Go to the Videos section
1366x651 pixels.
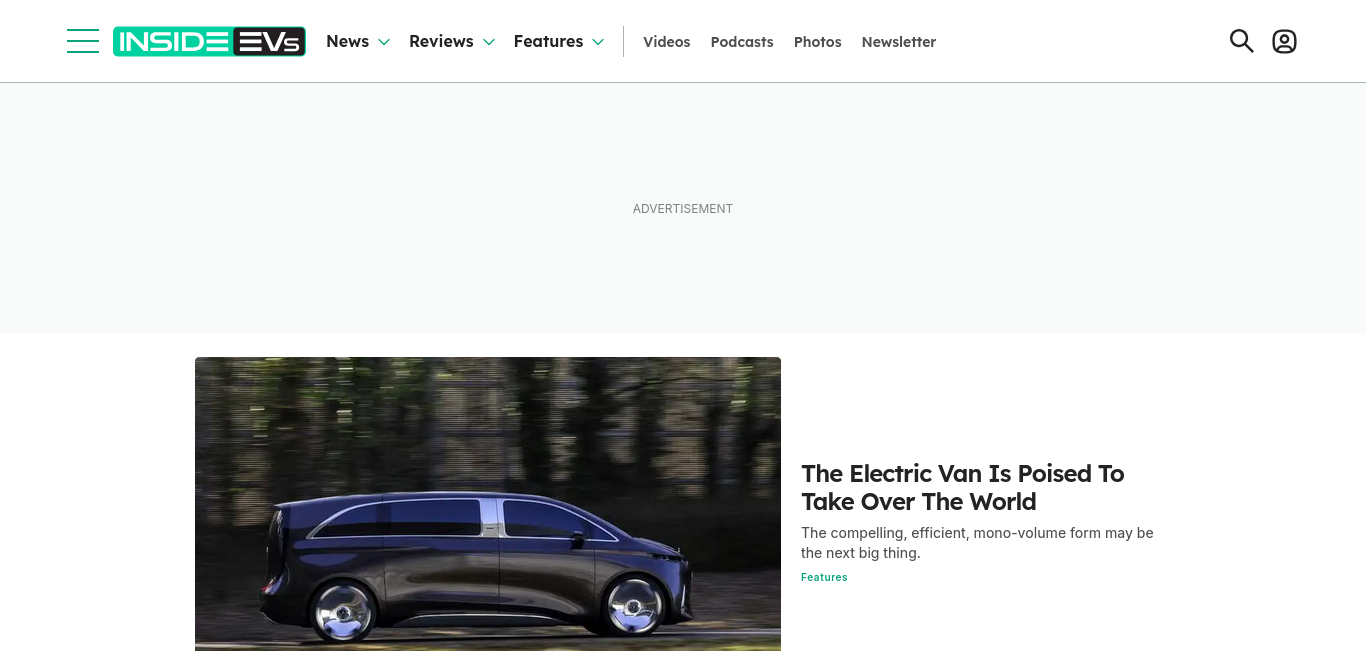point(667,42)
